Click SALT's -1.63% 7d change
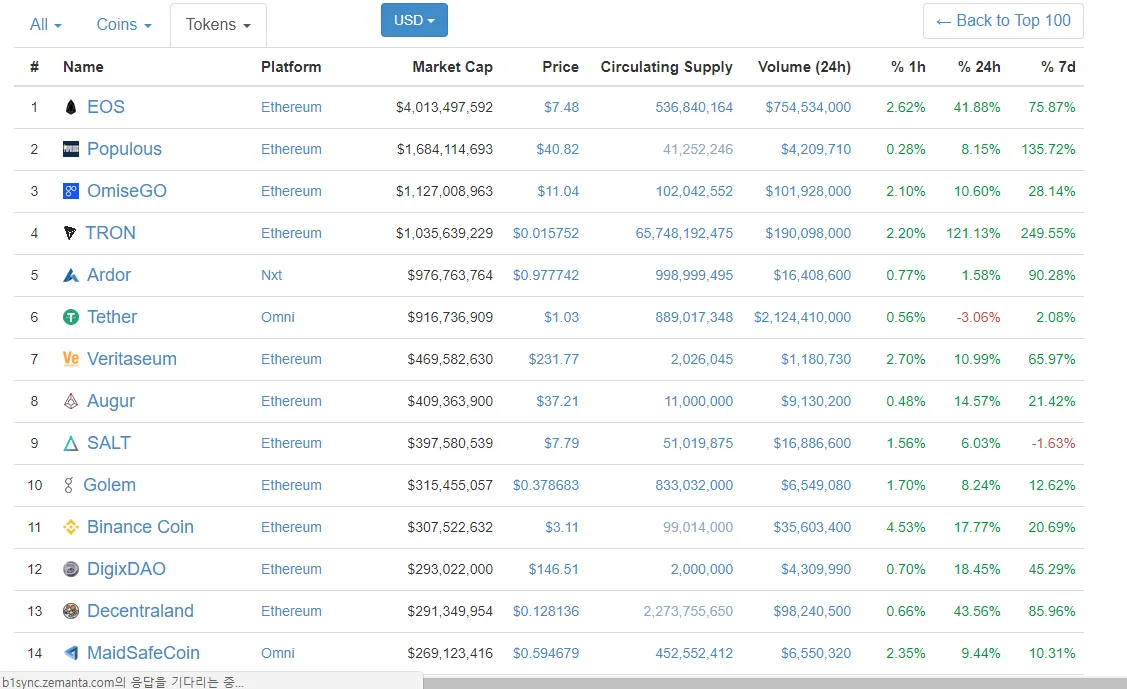The height and width of the screenshot is (689, 1127). pyautogui.click(x=1054, y=443)
